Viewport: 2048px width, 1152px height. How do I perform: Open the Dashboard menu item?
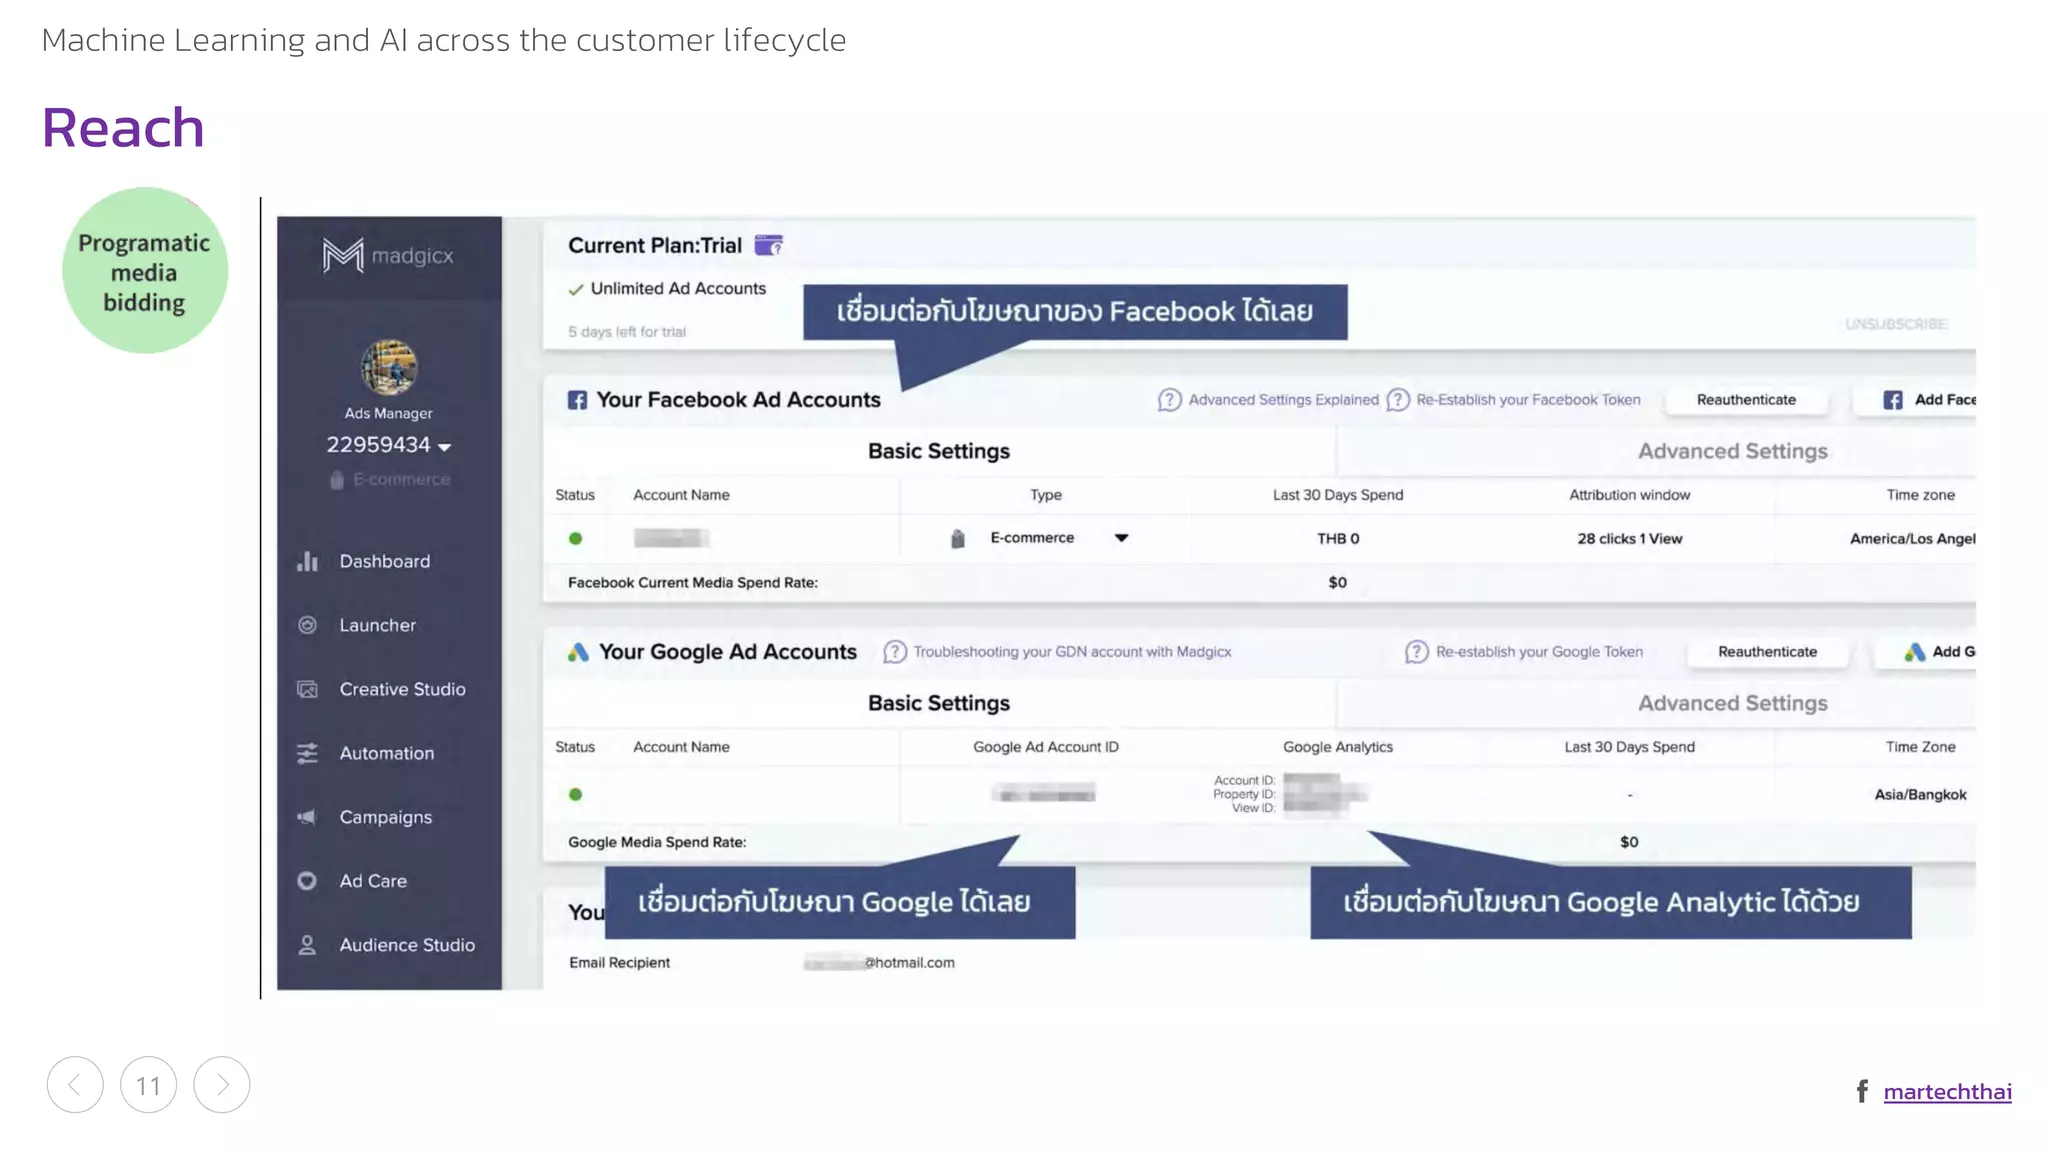click(x=385, y=561)
